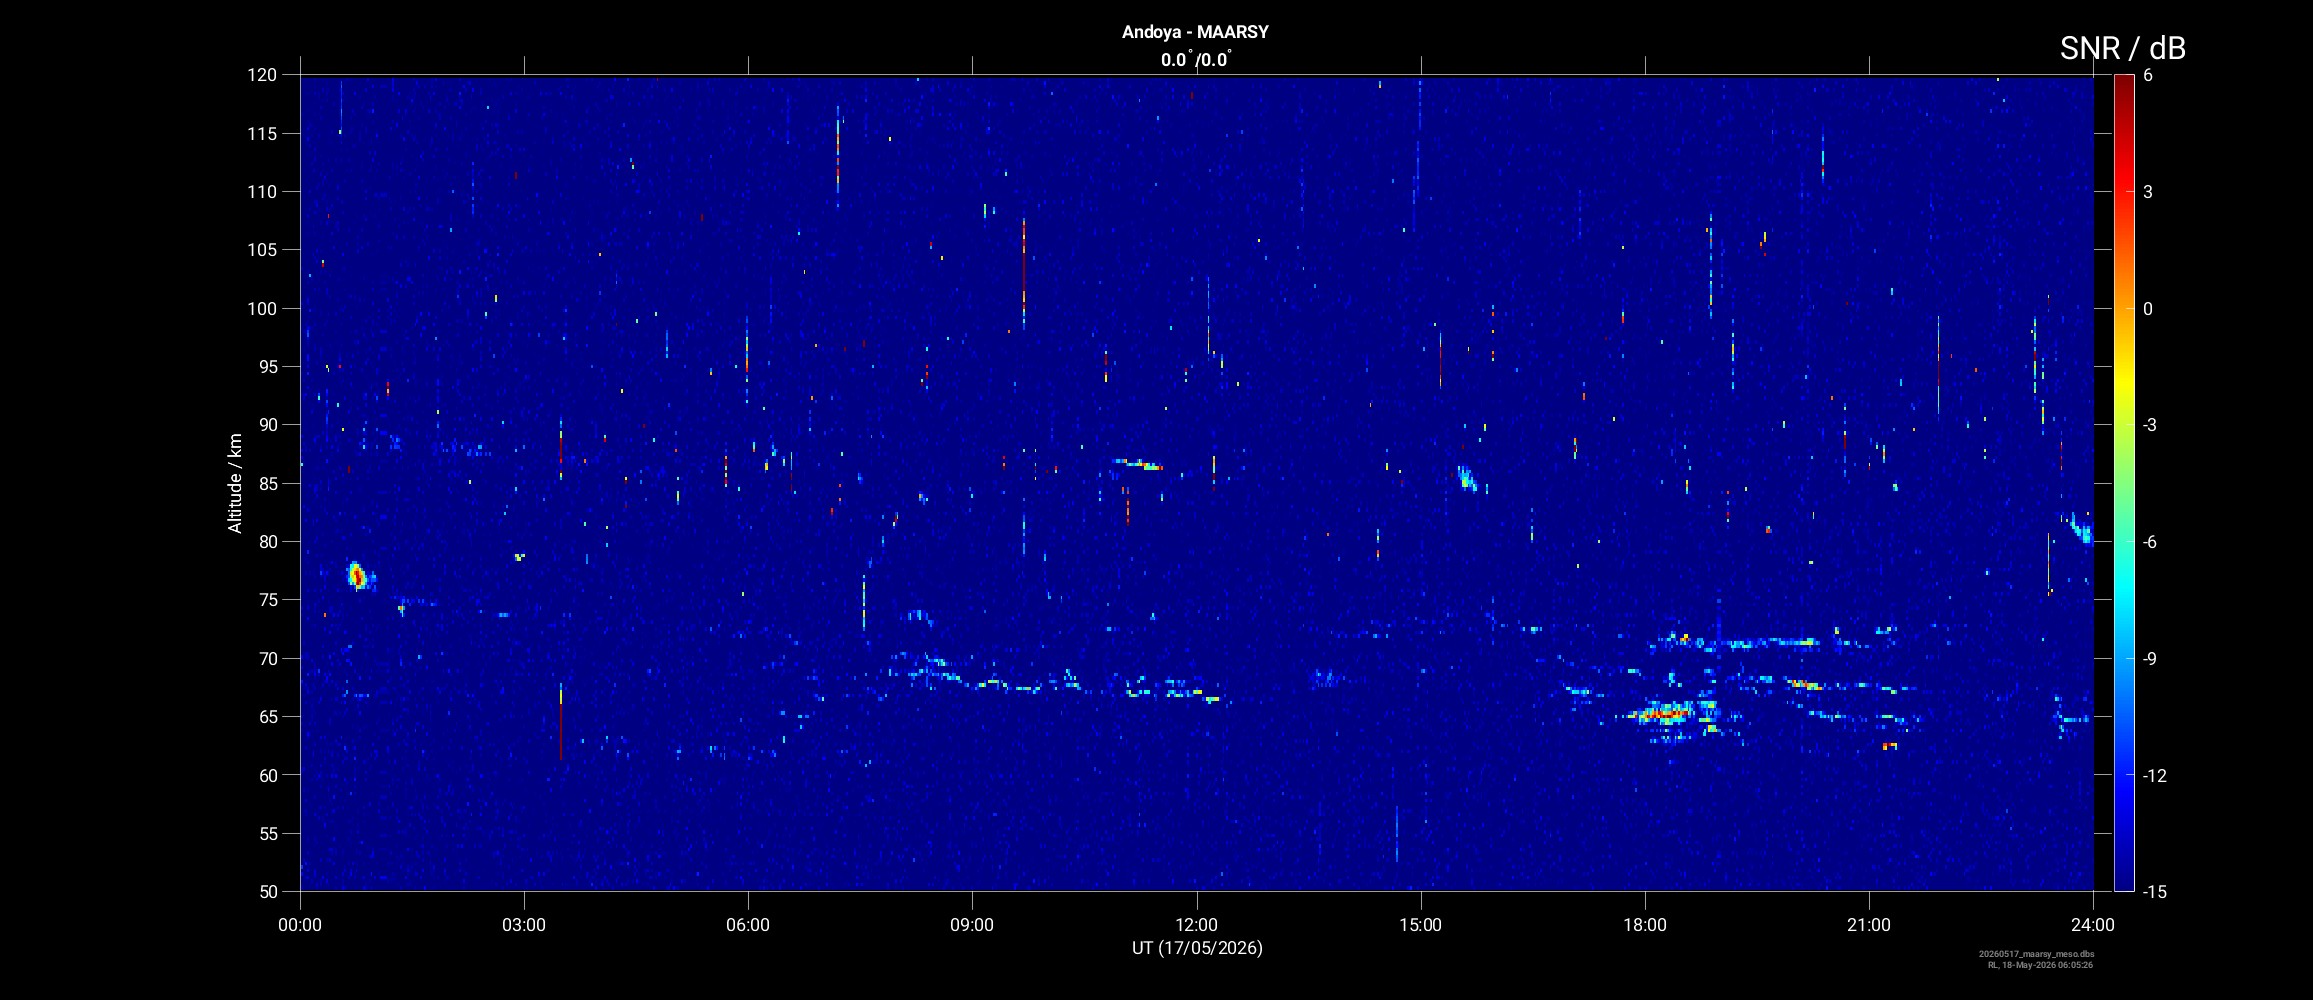Click the SNR gradient colorbar strip
The height and width of the screenshot is (1000, 2313).
(2124, 483)
